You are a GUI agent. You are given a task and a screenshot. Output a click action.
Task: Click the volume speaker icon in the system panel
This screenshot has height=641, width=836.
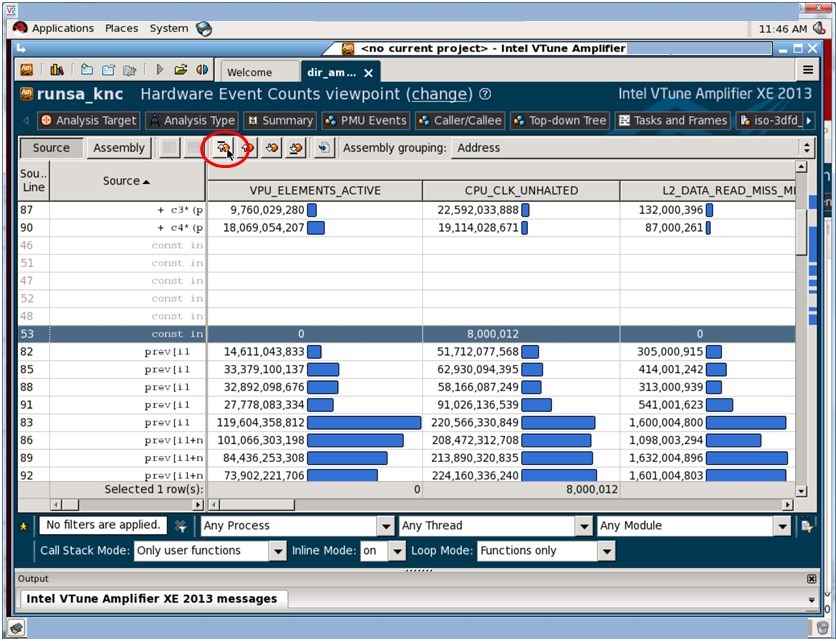click(819, 28)
